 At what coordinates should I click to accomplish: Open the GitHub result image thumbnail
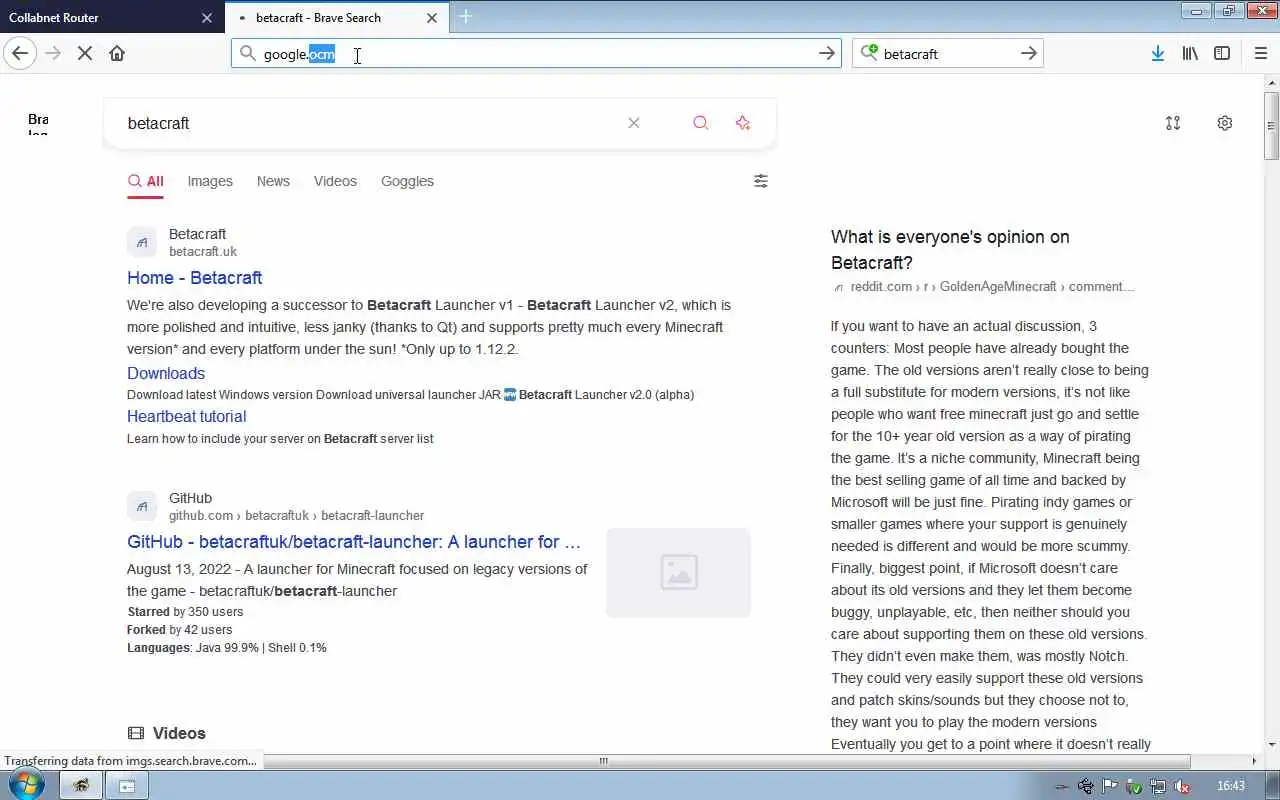678,572
